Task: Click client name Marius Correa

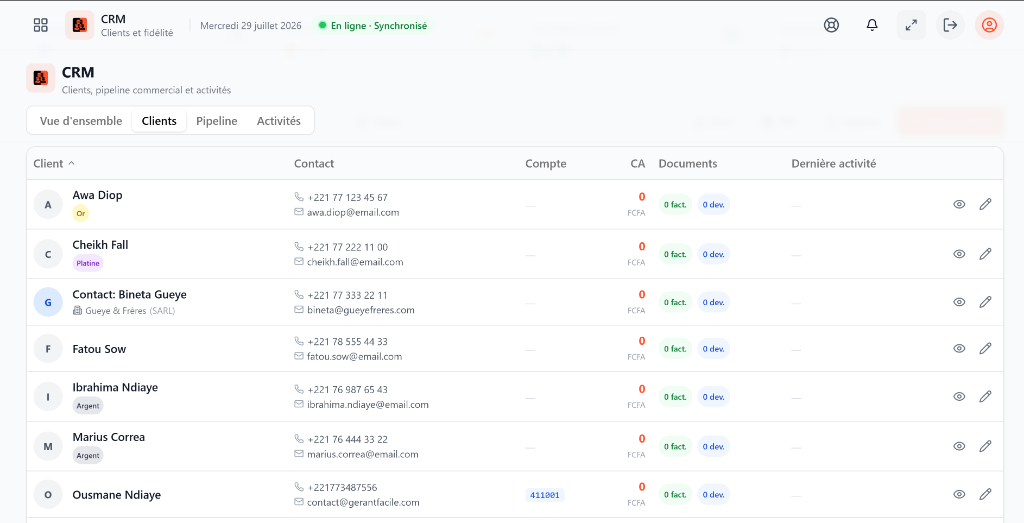Action: [x=108, y=437]
